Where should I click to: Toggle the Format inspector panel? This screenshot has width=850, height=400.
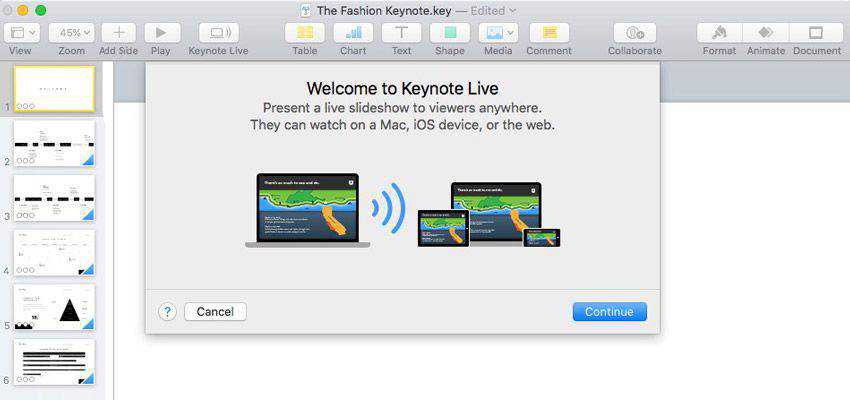(x=719, y=33)
